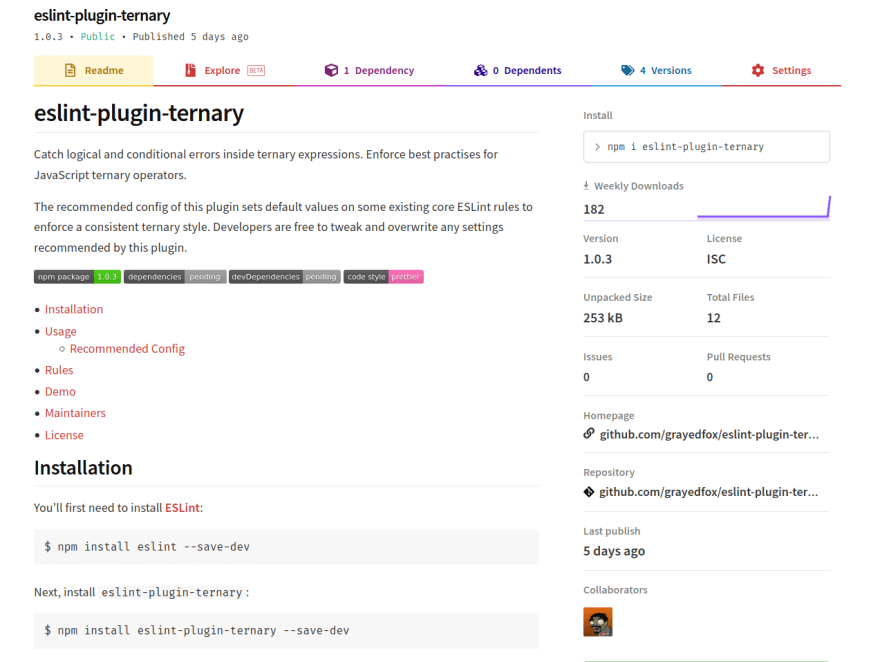Click the Repository git diamond icon
The height and width of the screenshot is (662, 880).
click(589, 492)
